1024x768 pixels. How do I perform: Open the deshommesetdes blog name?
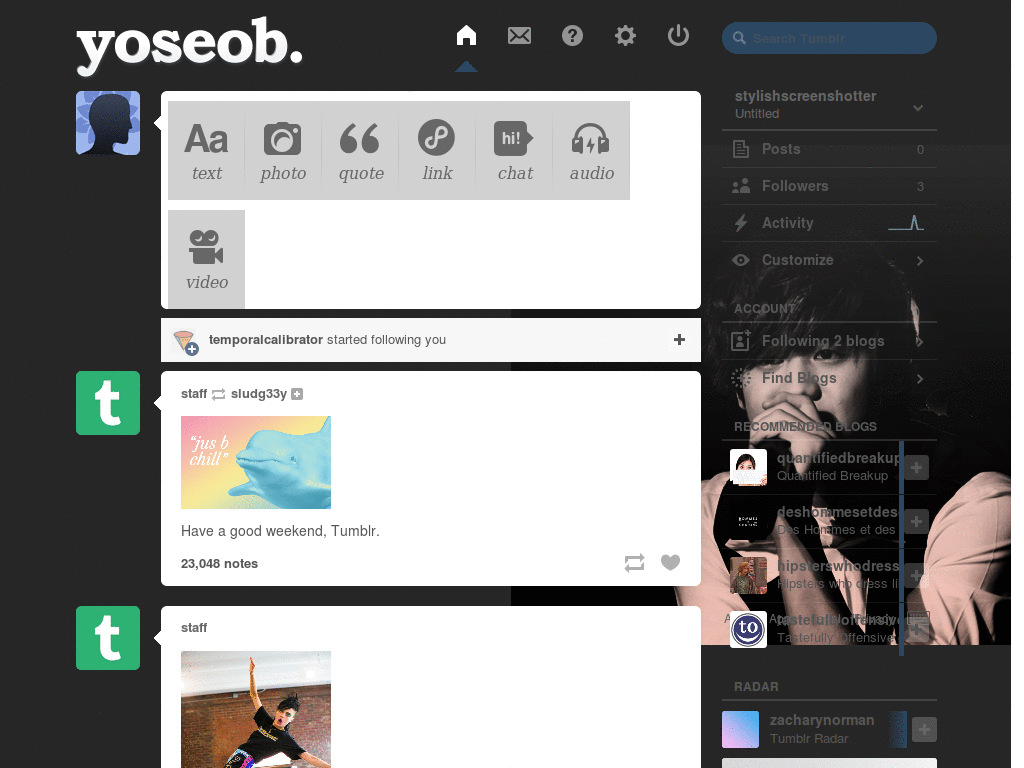tap(837, 512)
